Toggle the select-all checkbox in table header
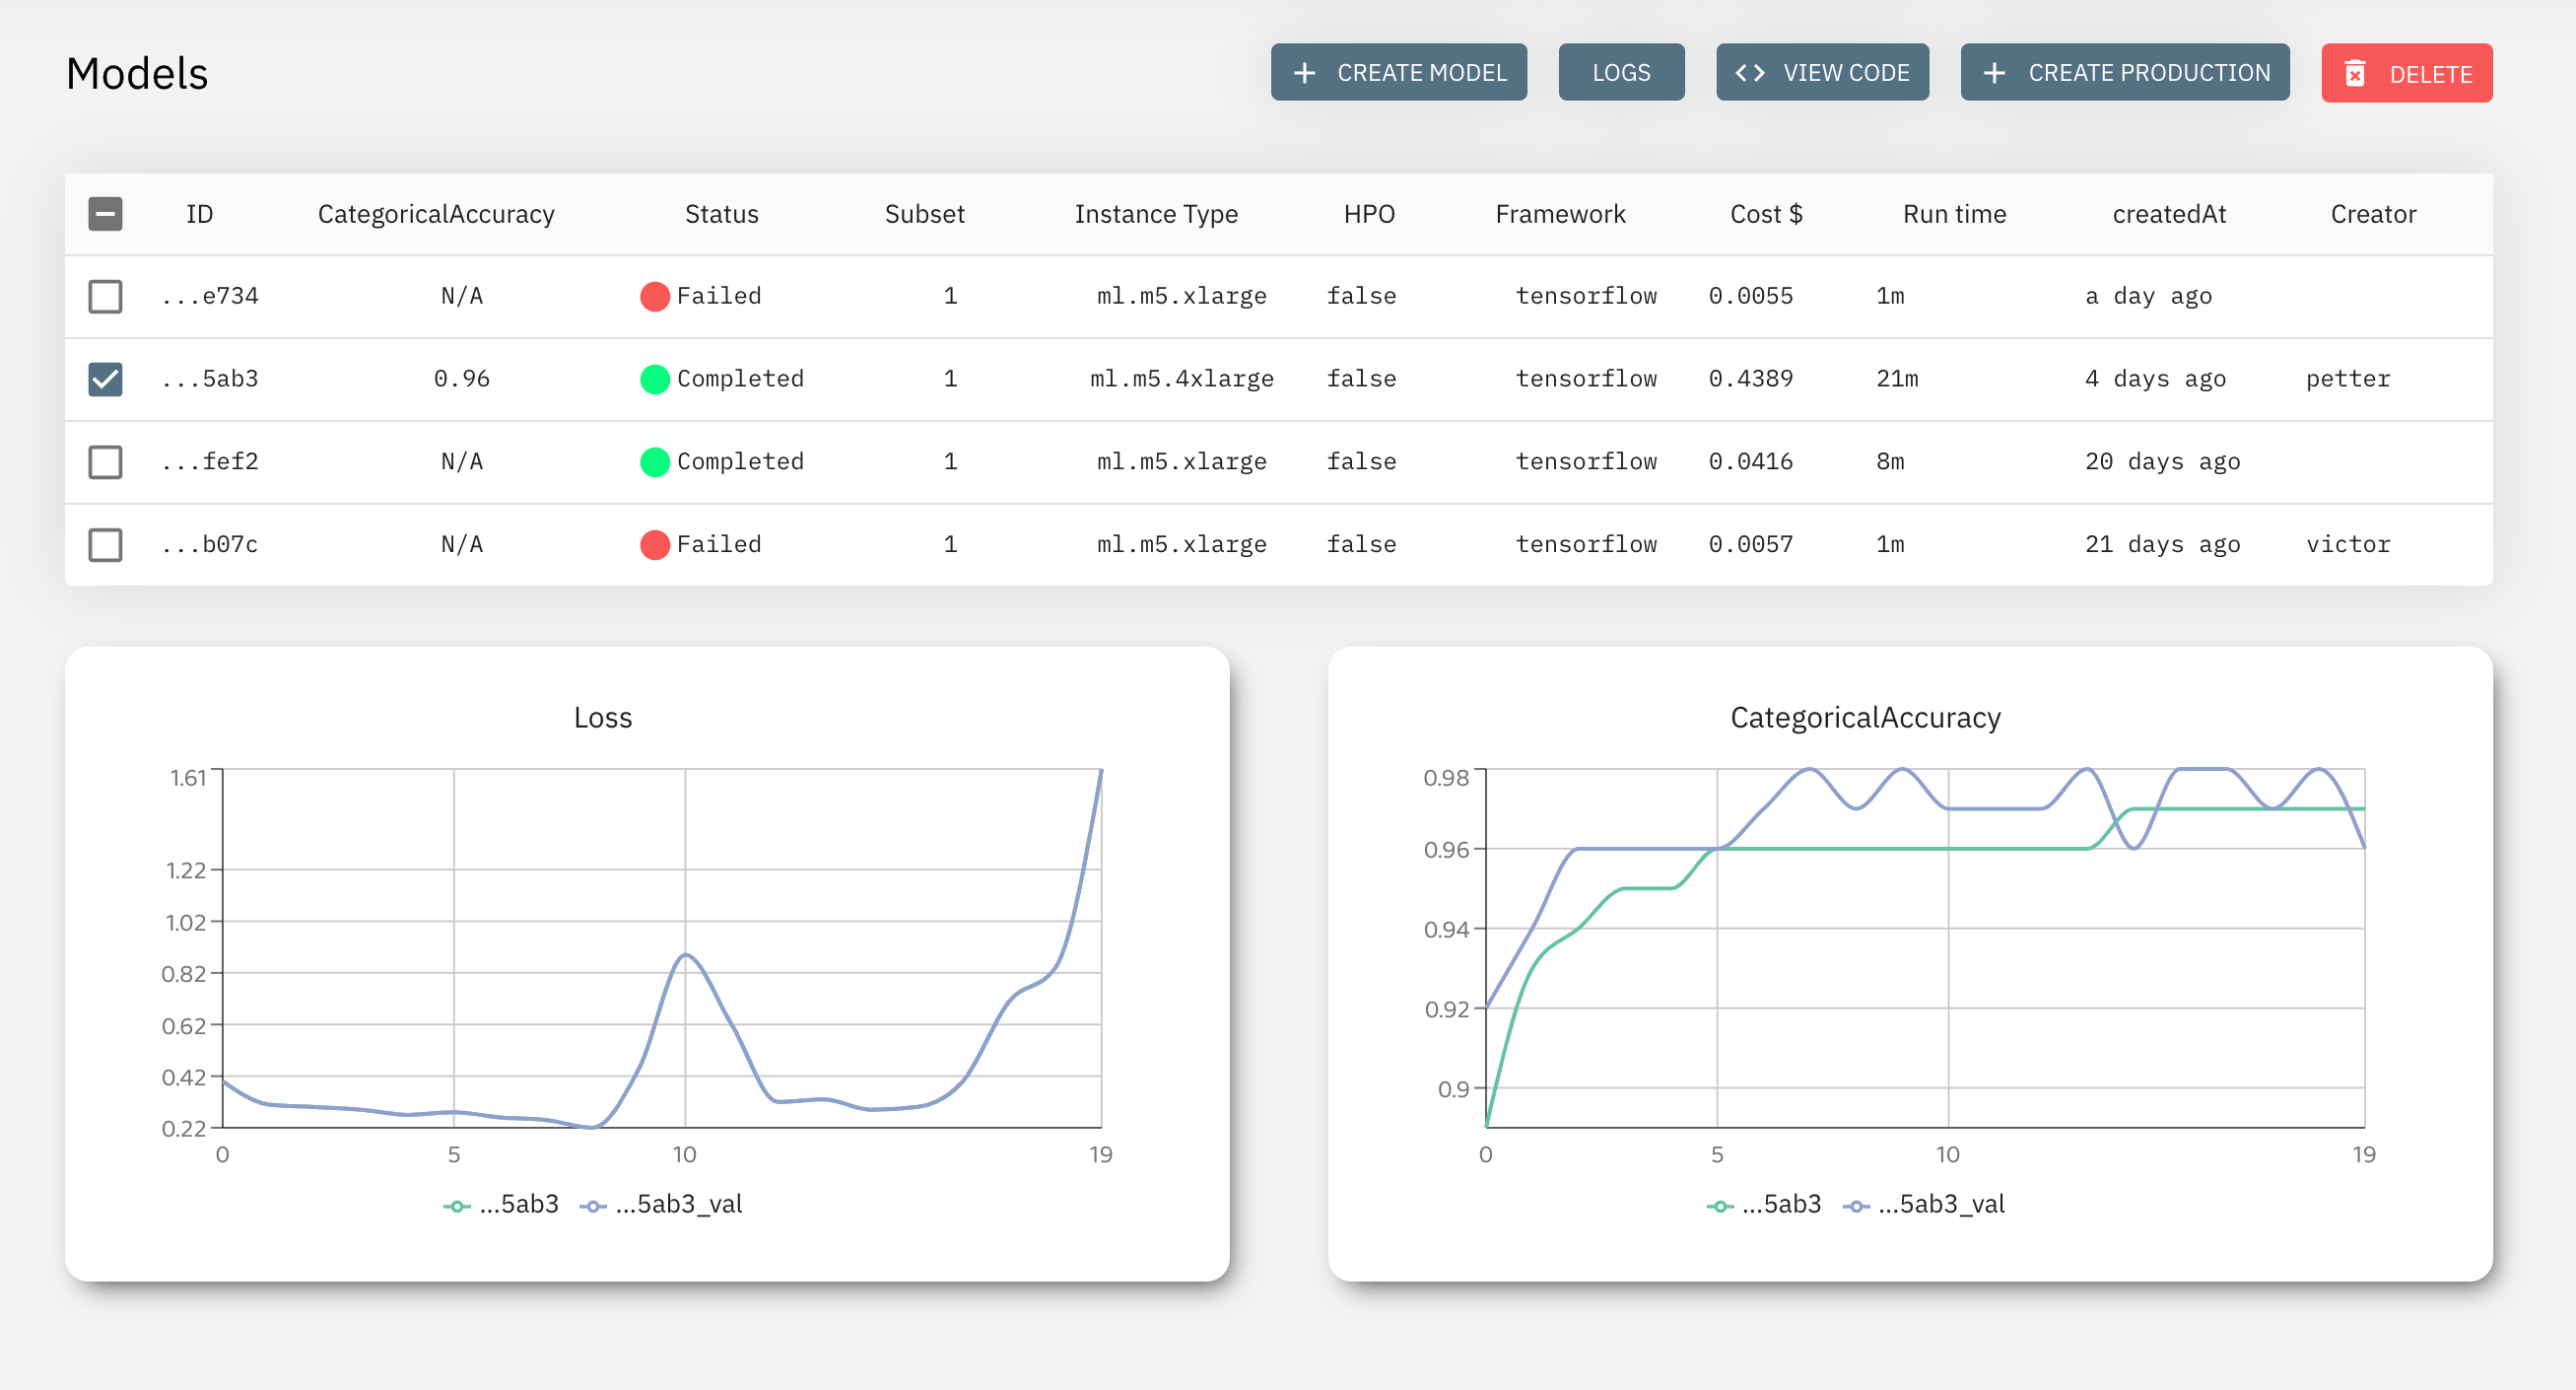Image resolution: width=2576 pixels, height=1390 pixels. pyautogui.click(x=105, y=214)
